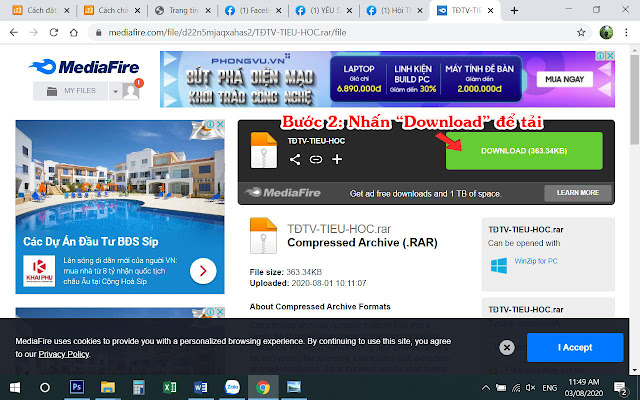Viewport: 640px width, 400px height.
Task: Bookmark this page with the star icon
Action: [581, 32]
